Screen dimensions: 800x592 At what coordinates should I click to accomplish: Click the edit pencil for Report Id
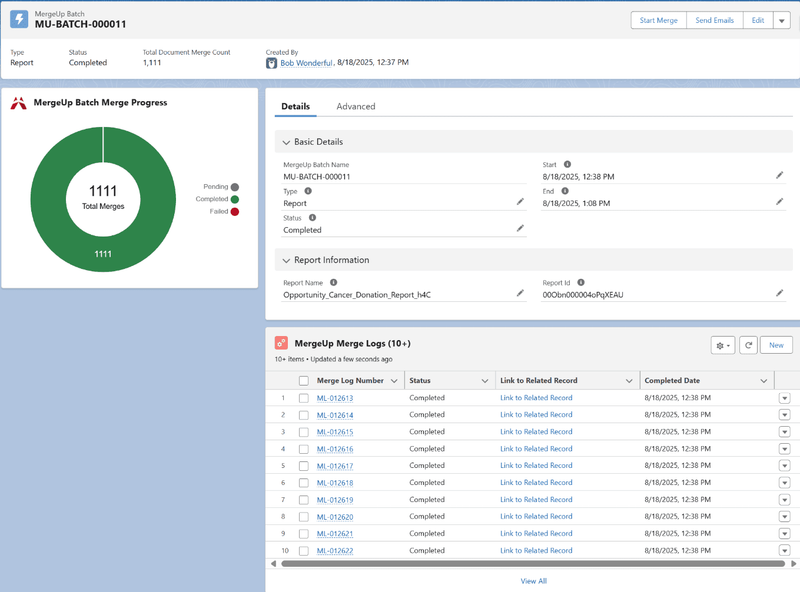[779, 293]
